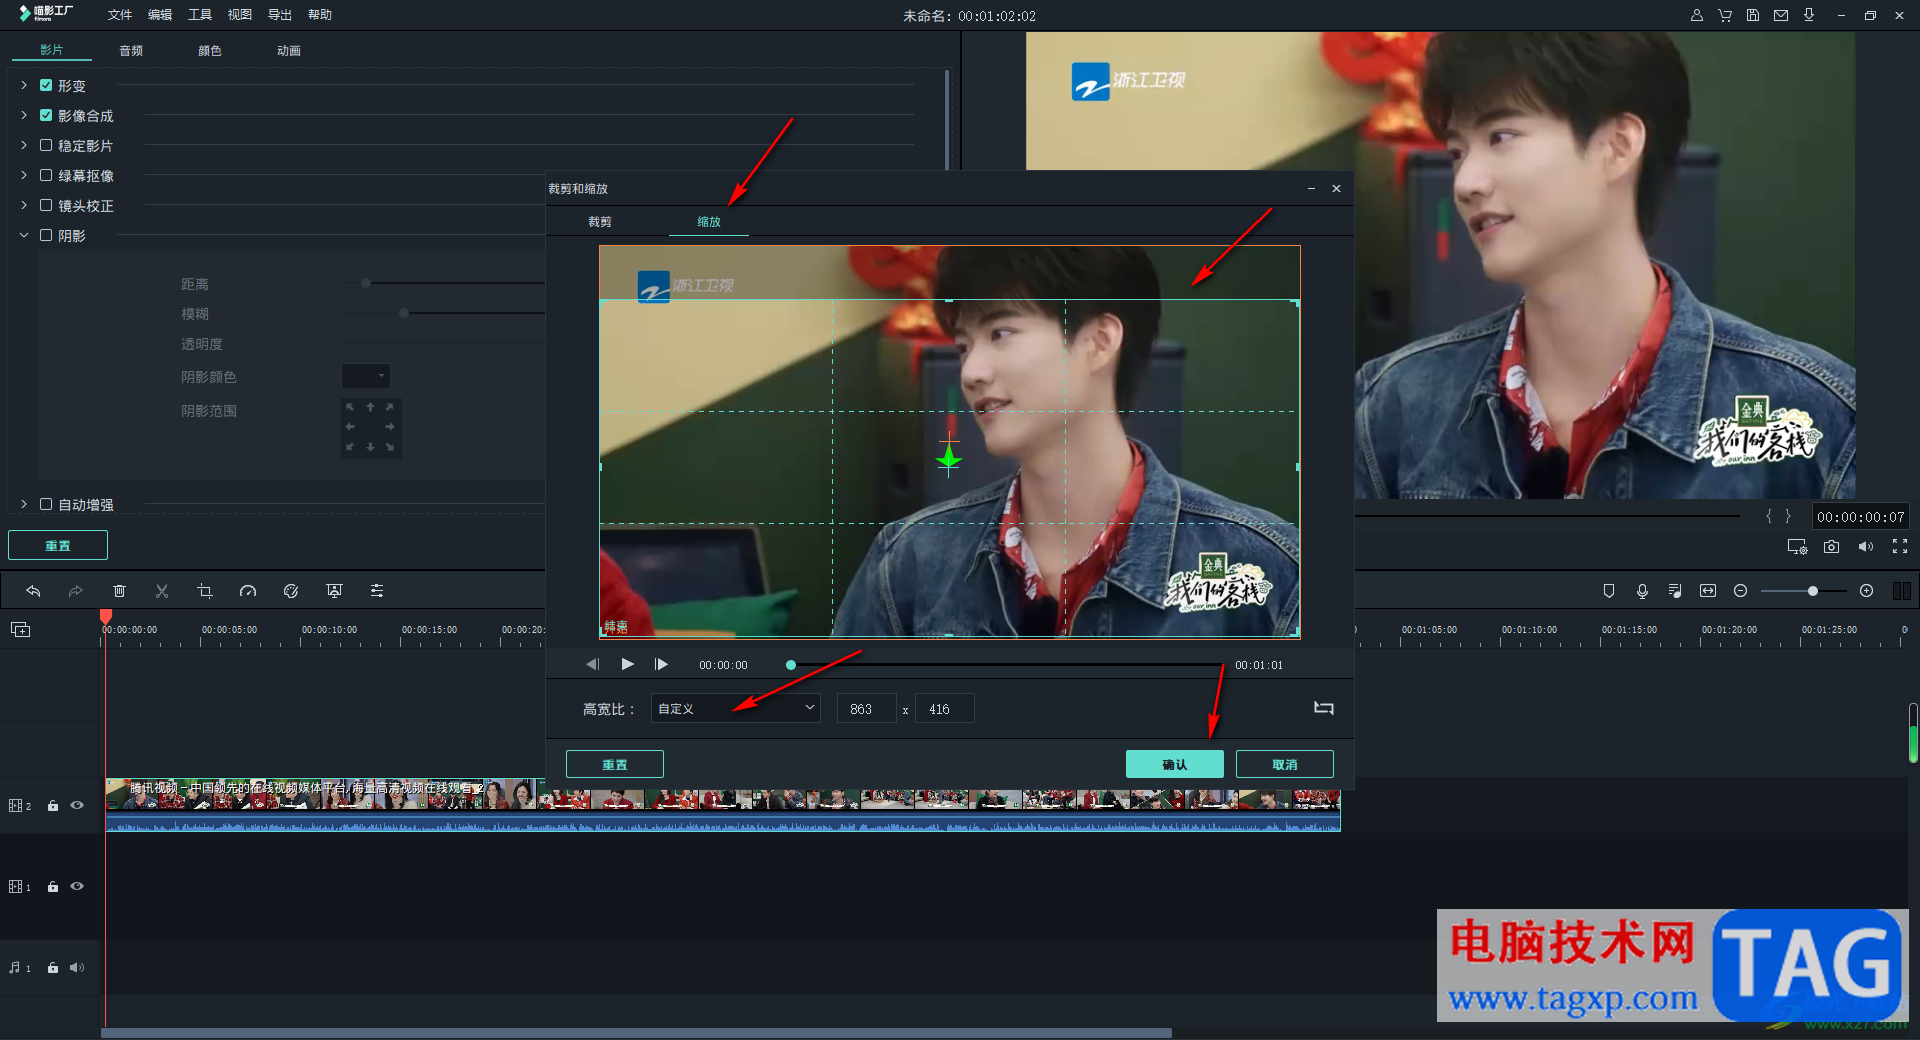Hide video track 2 with eye icon
This screenshot has width=1920, height=1040.
click(x=77, y=805)
